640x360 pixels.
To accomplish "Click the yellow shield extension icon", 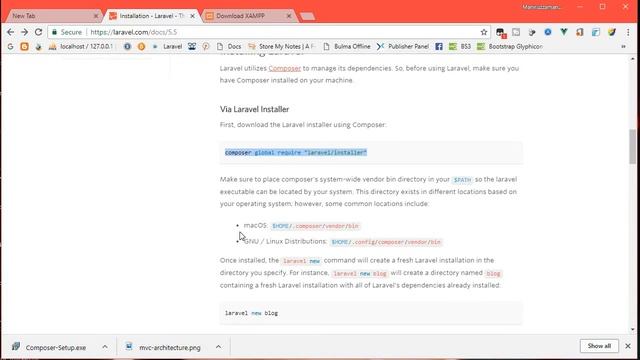I will pyautogui.click(x=611, y=32).
